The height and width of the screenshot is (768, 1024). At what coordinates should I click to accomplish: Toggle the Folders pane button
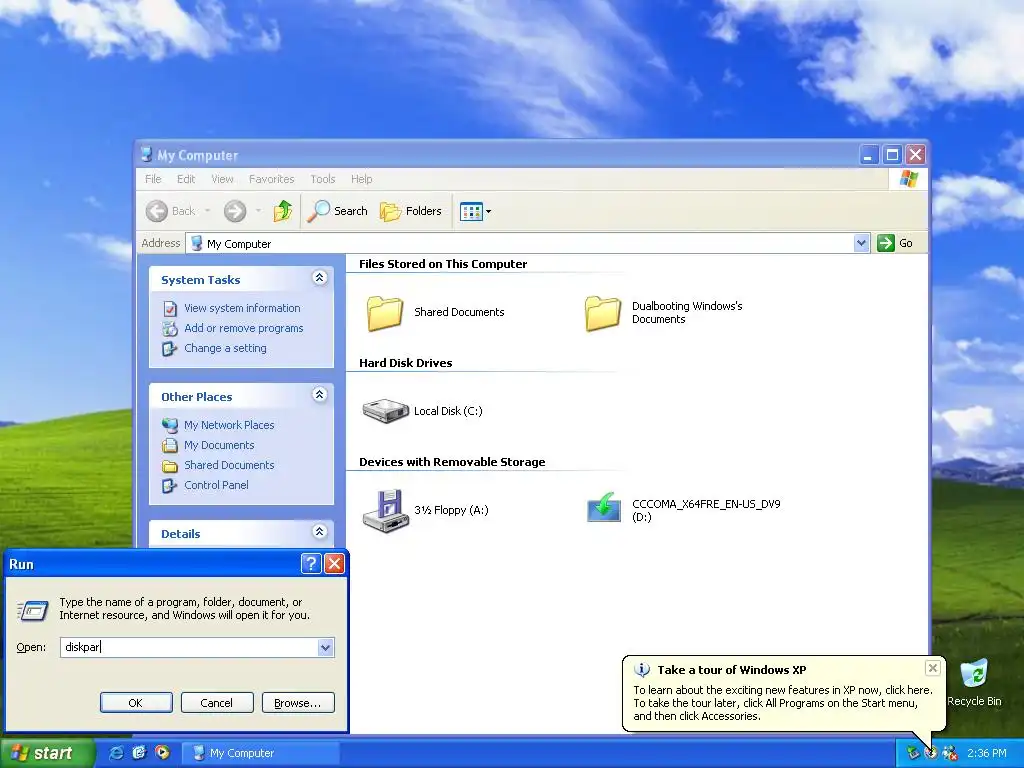(x=411, y=211)
